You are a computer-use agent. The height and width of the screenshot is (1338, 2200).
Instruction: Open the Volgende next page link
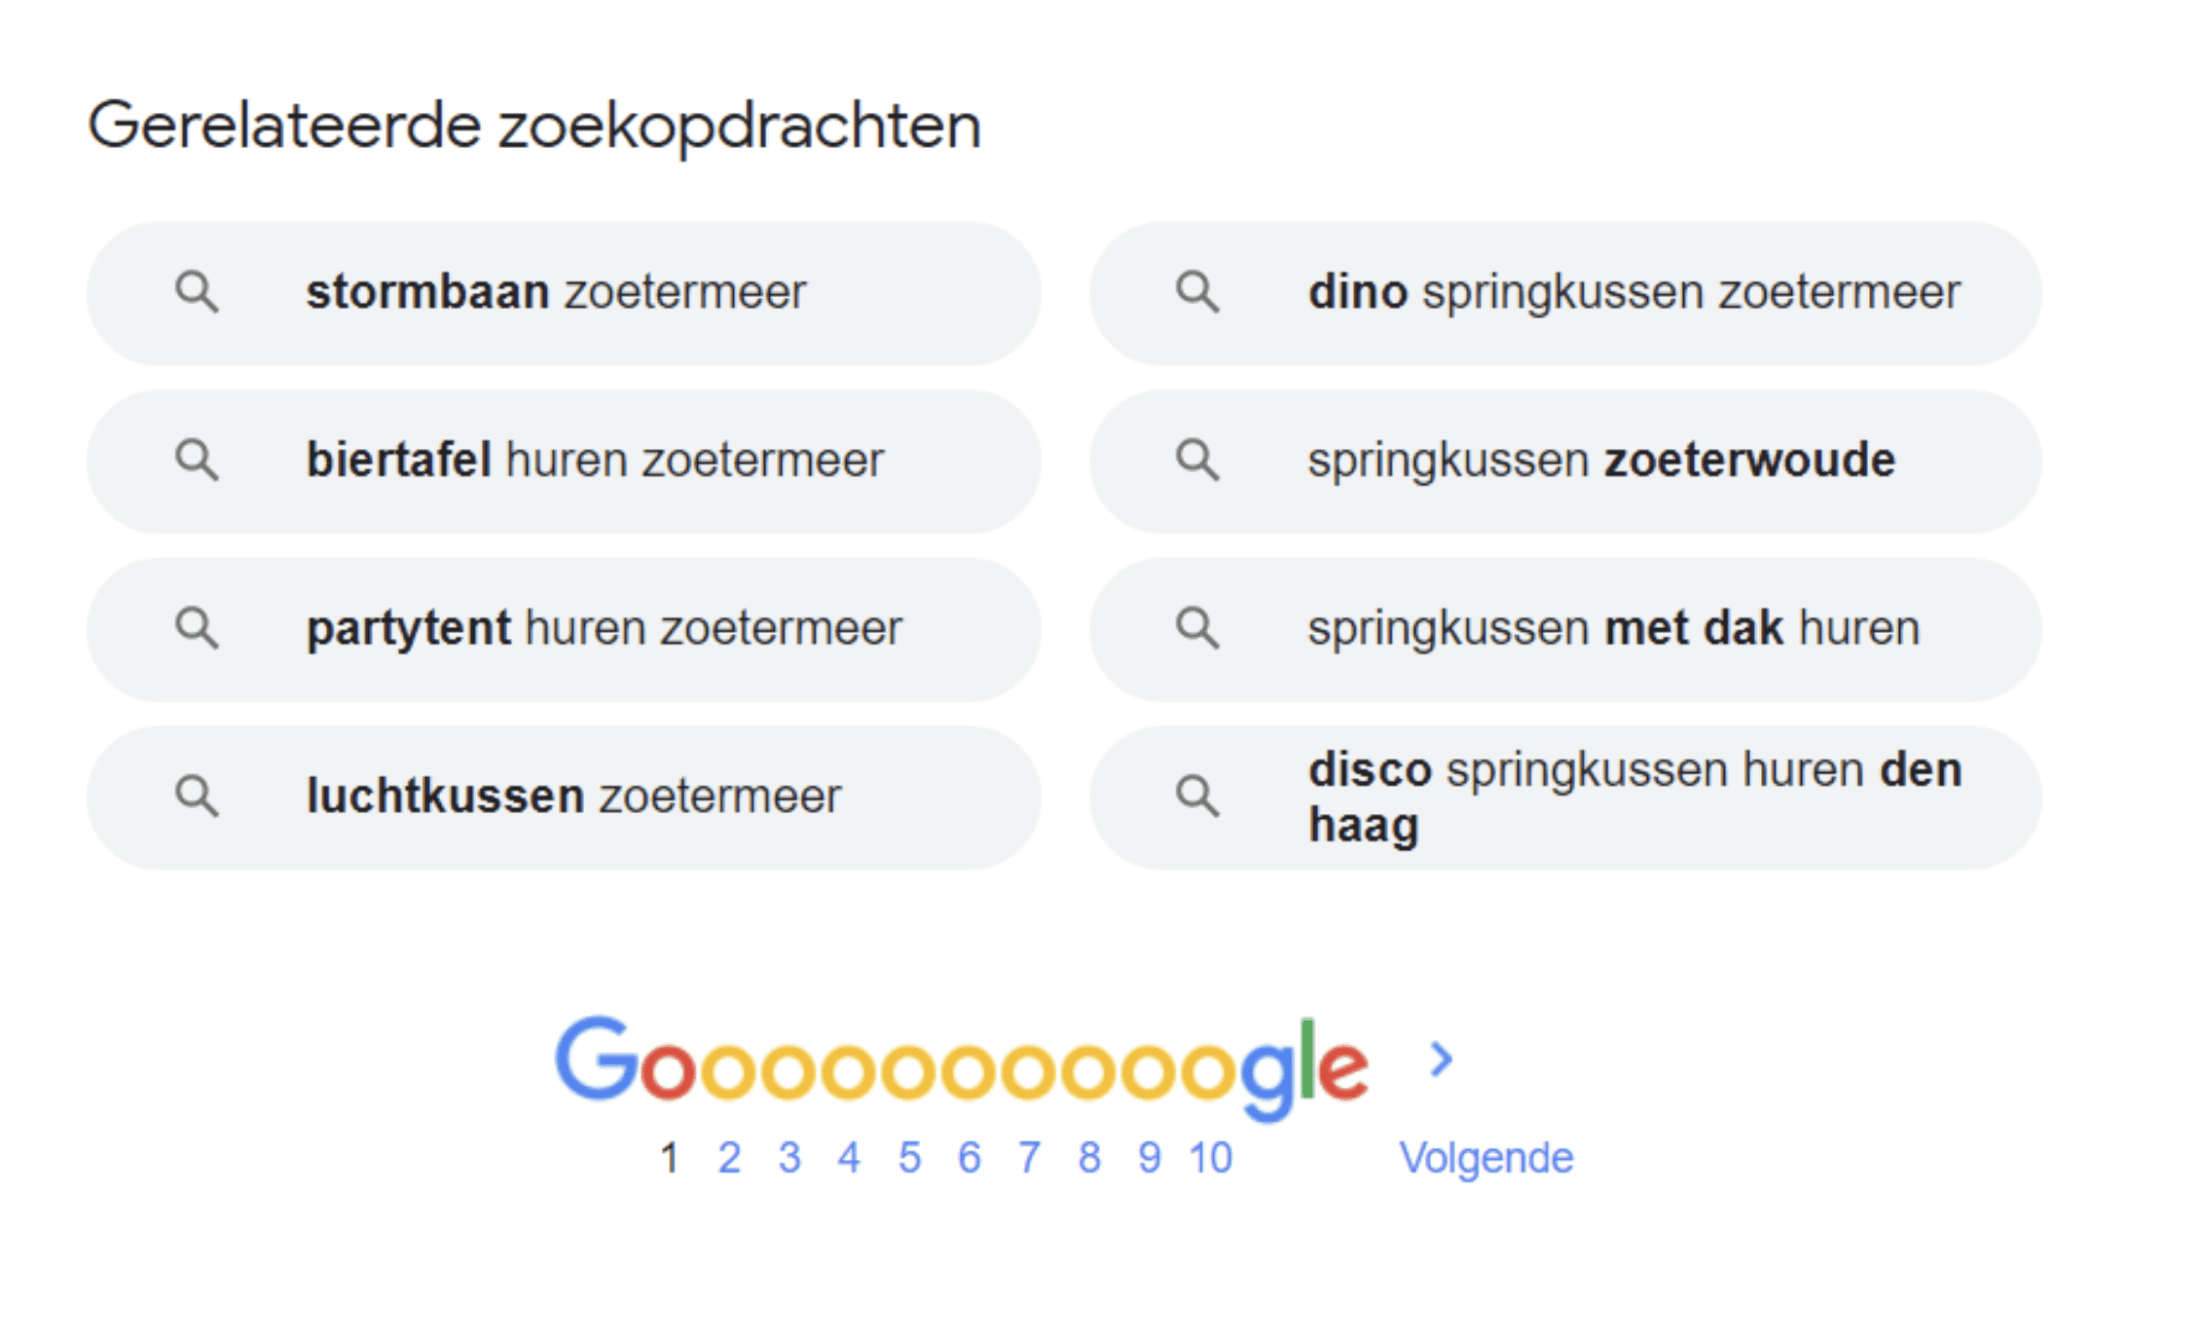(1486, 1158)
